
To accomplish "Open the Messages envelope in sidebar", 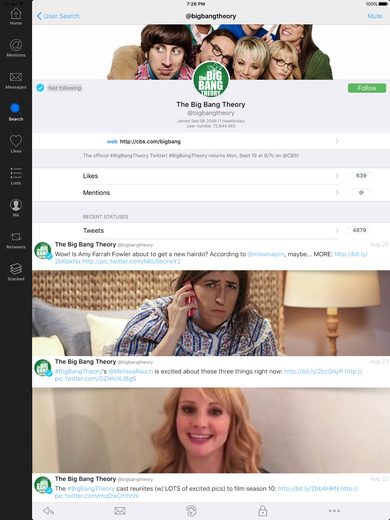I will coord(16,80).
